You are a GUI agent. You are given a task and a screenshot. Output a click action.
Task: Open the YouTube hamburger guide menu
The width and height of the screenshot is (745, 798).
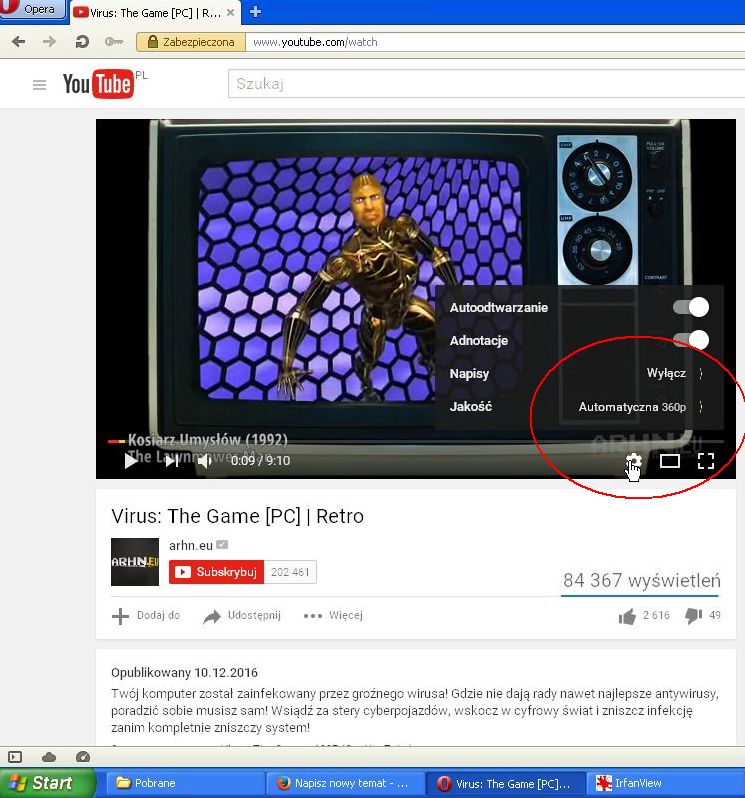tap(39, 84)
